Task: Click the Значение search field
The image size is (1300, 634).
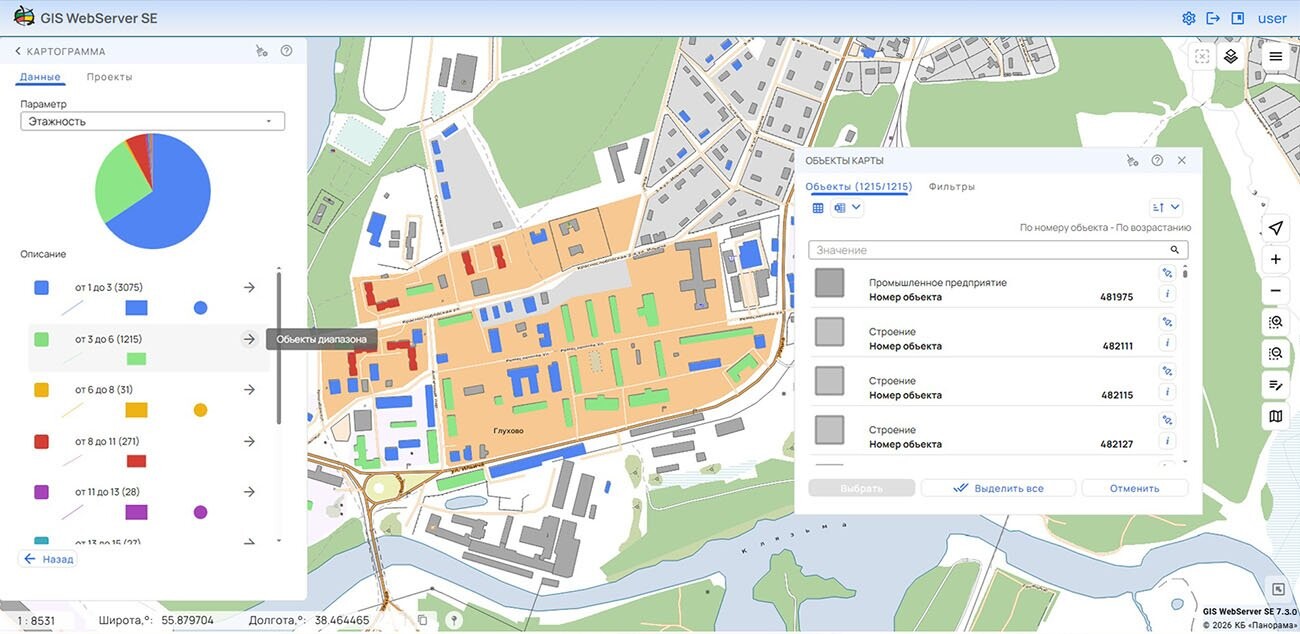Action: [x=990, y=250]
